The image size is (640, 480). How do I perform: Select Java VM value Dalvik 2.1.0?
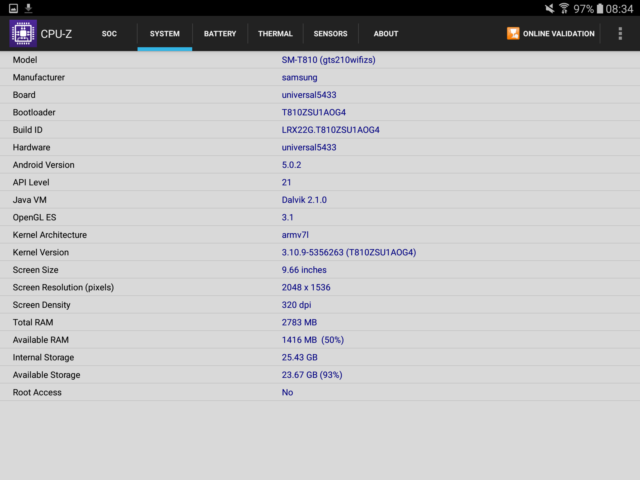304,200
